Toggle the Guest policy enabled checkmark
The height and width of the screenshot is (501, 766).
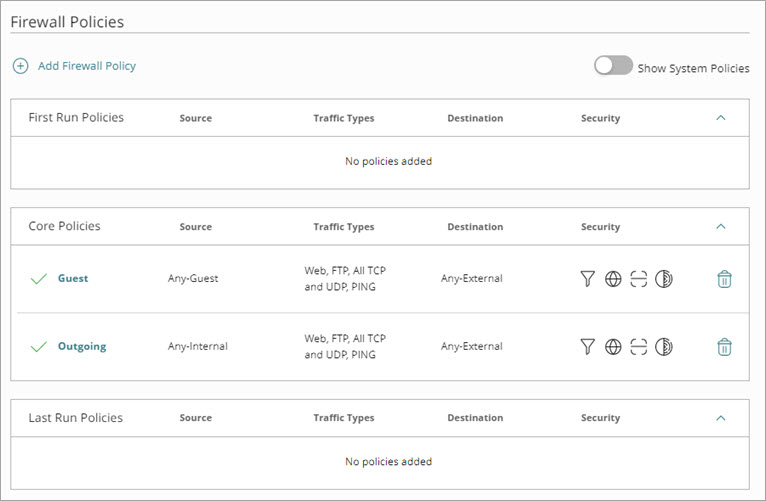39,279
